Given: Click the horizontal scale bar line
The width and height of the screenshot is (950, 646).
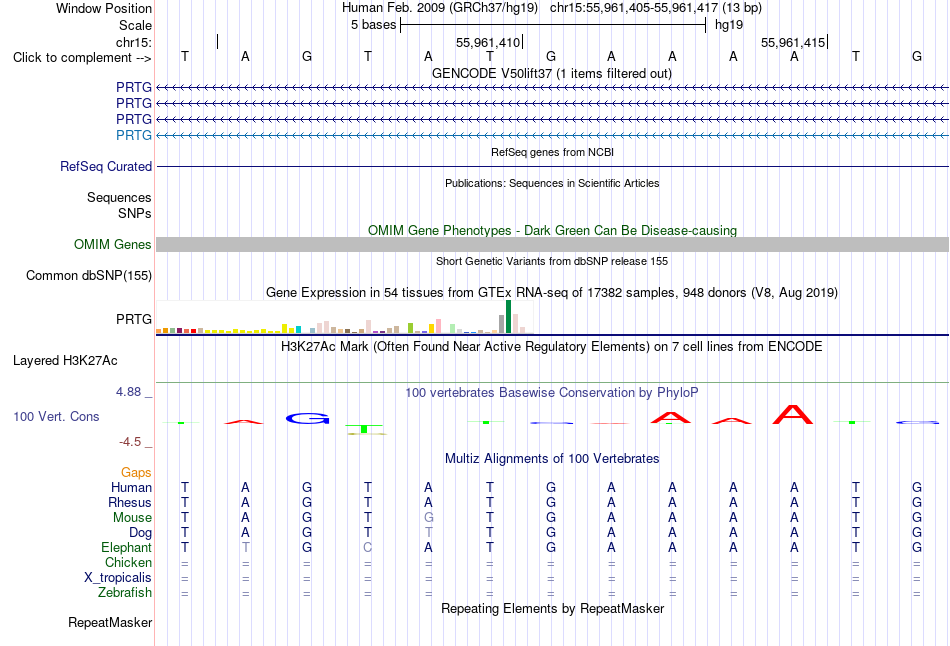Looking at the screenshot, I should [553, 25].
